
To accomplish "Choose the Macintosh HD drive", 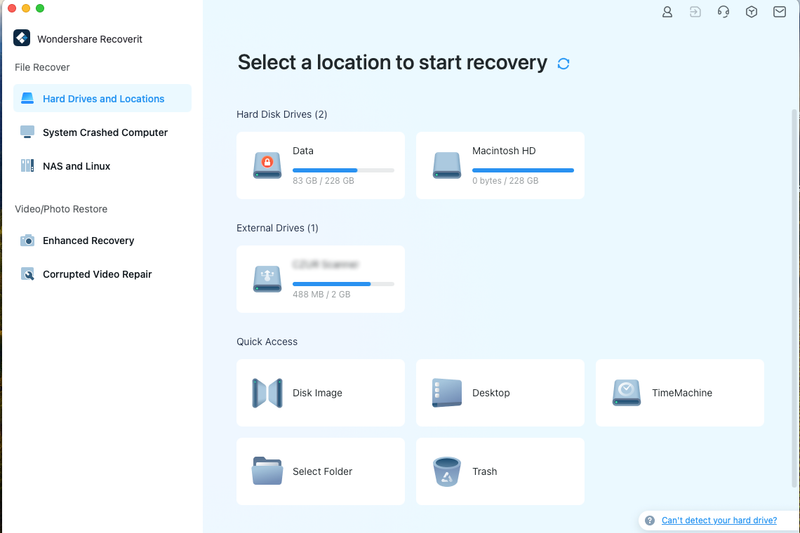I will tap(500, 165).
